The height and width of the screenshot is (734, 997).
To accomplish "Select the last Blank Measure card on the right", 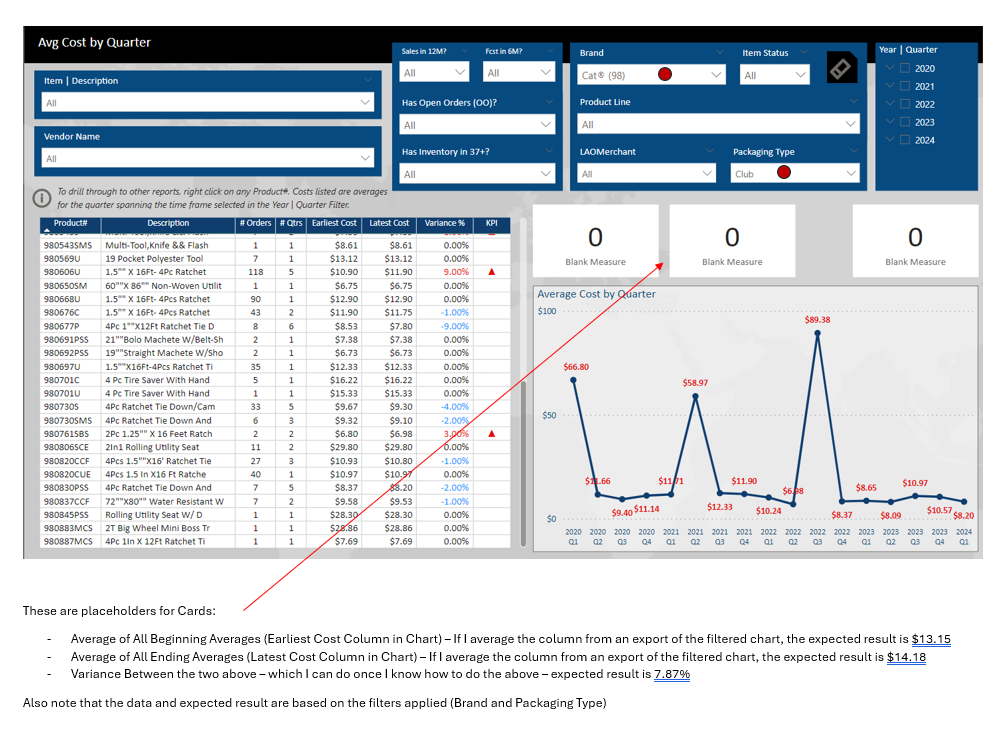I will click(915, 241).
